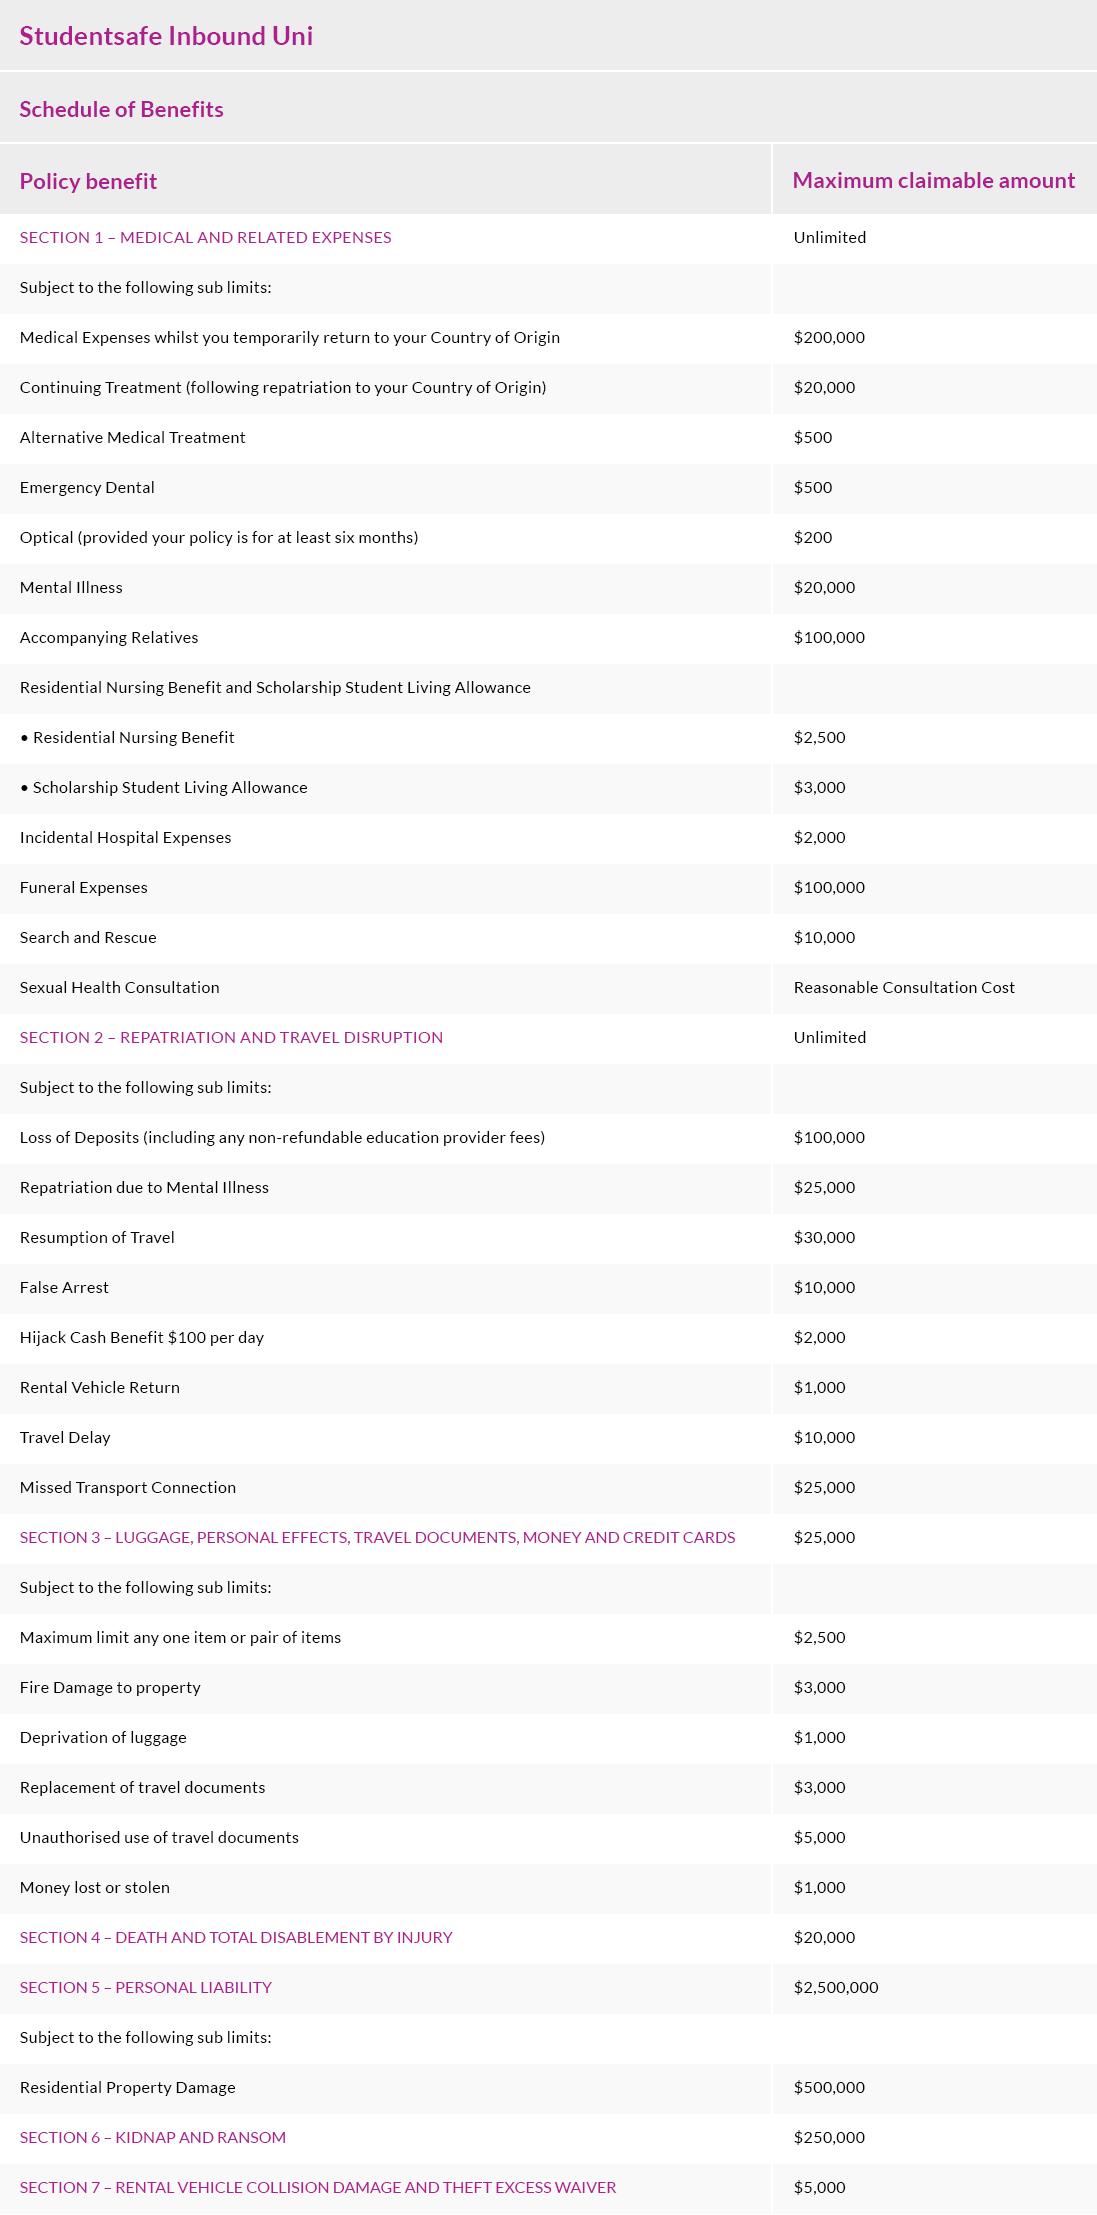Click the Reasonable Consultation Cost cell
Image resolution: width=1097 pixels, height=2215 pixels.
coord(904,987)
